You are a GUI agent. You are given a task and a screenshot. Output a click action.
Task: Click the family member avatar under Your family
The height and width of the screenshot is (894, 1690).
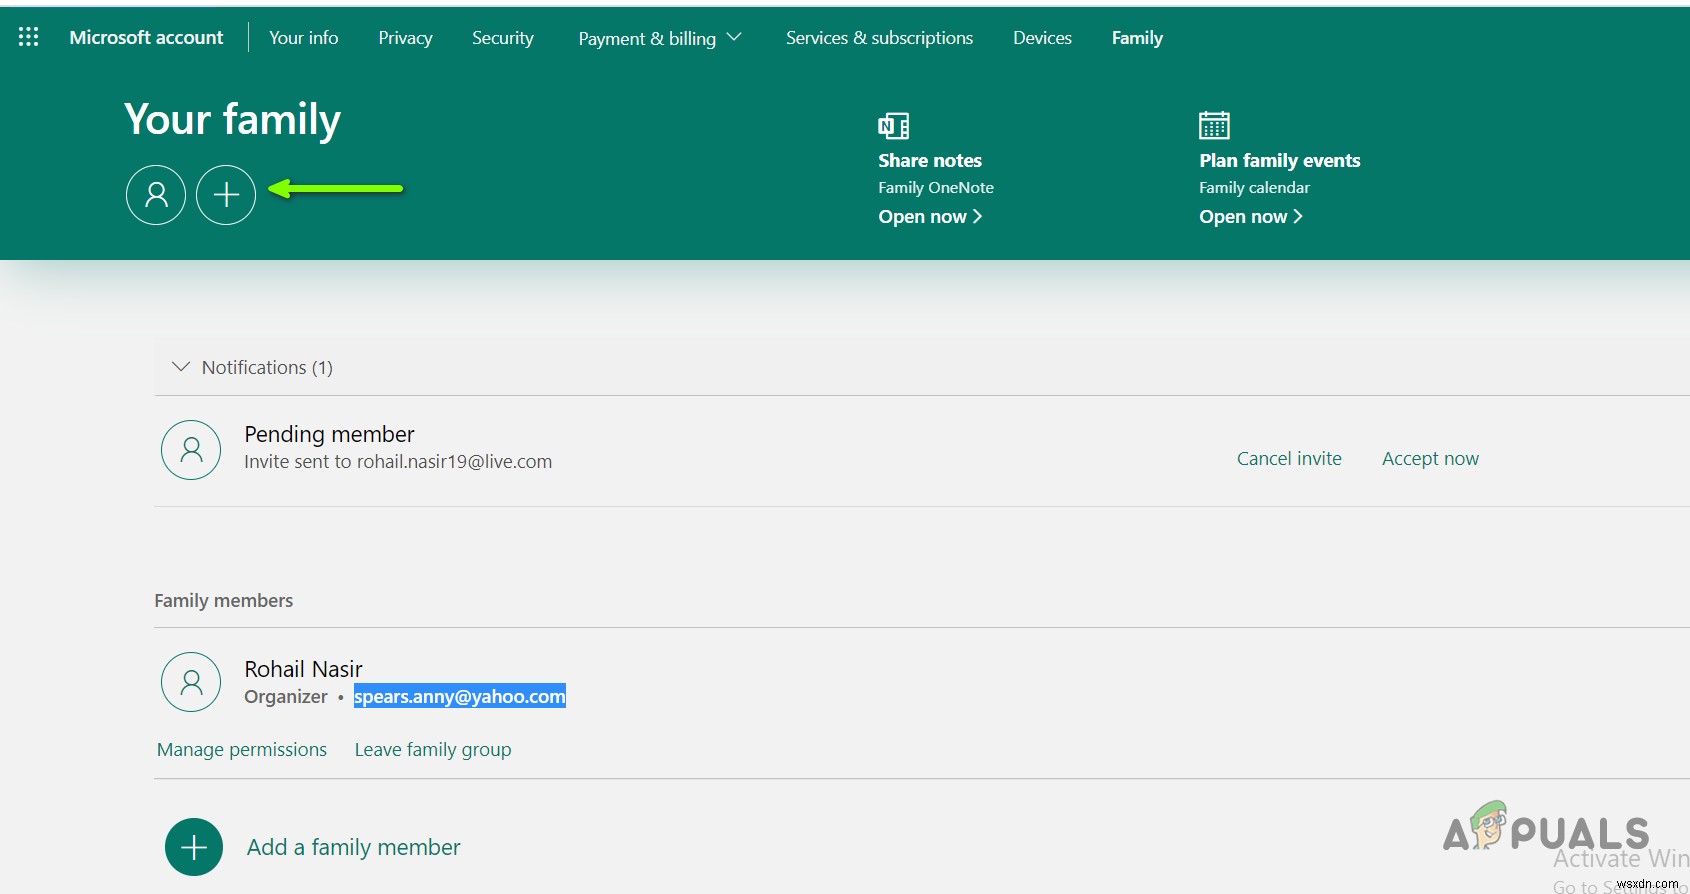[156, 195]
